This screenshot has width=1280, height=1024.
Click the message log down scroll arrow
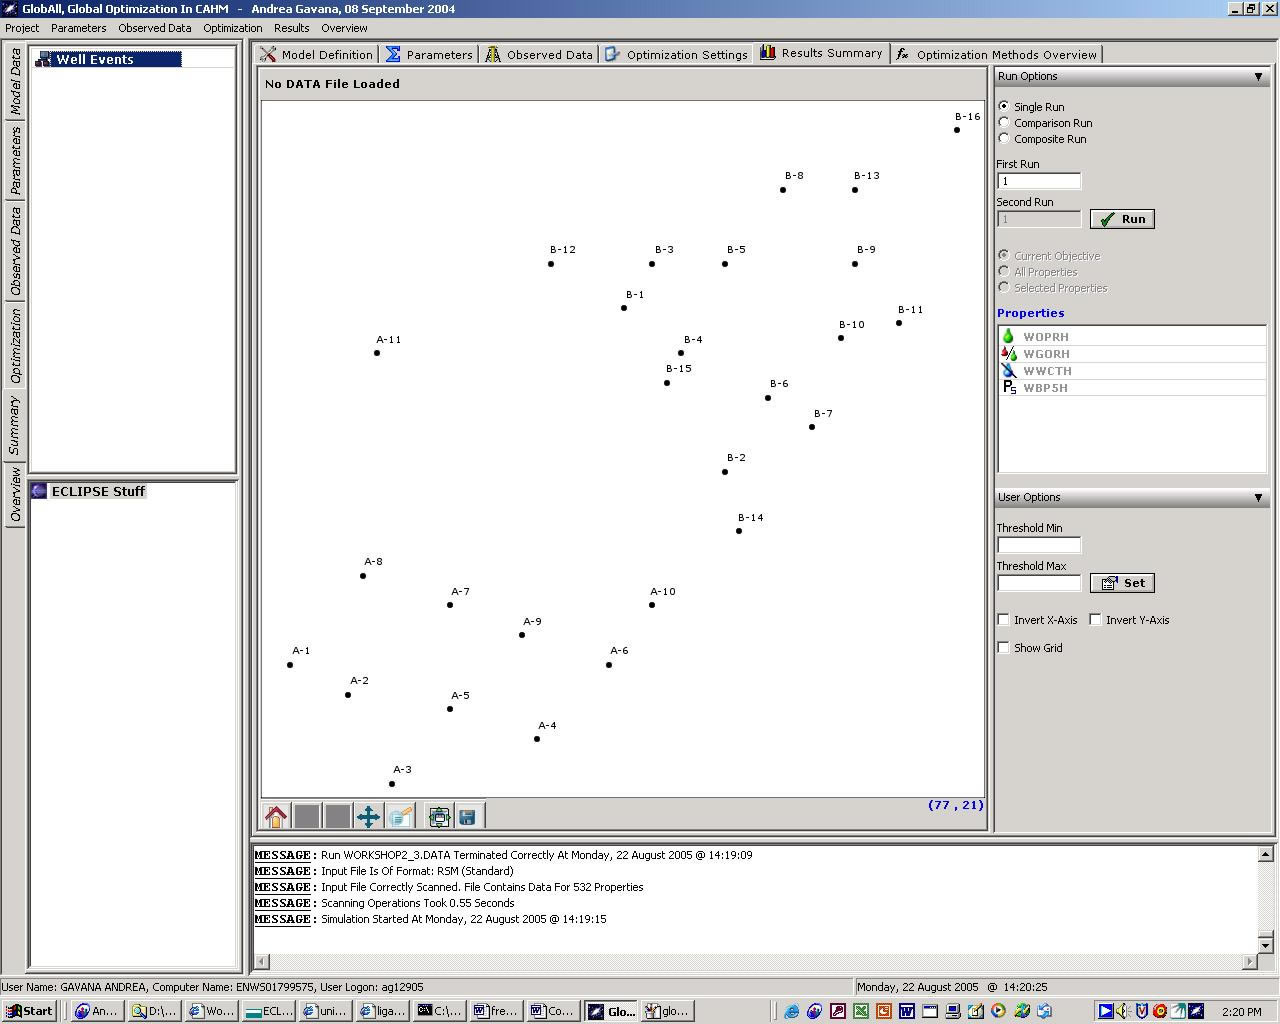(x=1265, y=945)
